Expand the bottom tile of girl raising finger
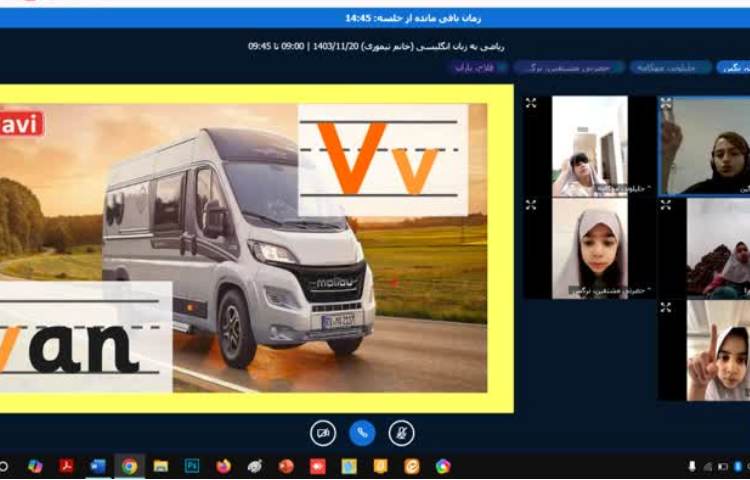 click(666, 307)
